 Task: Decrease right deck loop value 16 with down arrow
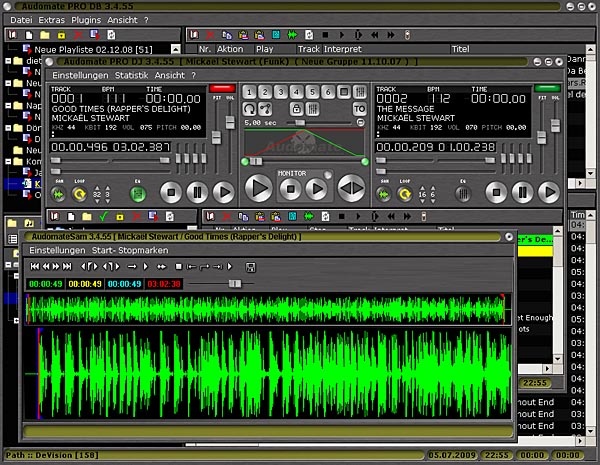click(x=422, y=201)
